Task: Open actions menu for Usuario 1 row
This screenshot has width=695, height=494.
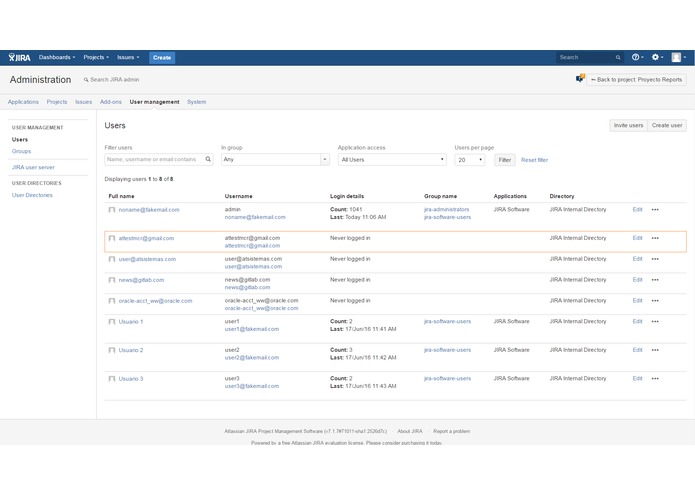Action: [x=655, y=322]
